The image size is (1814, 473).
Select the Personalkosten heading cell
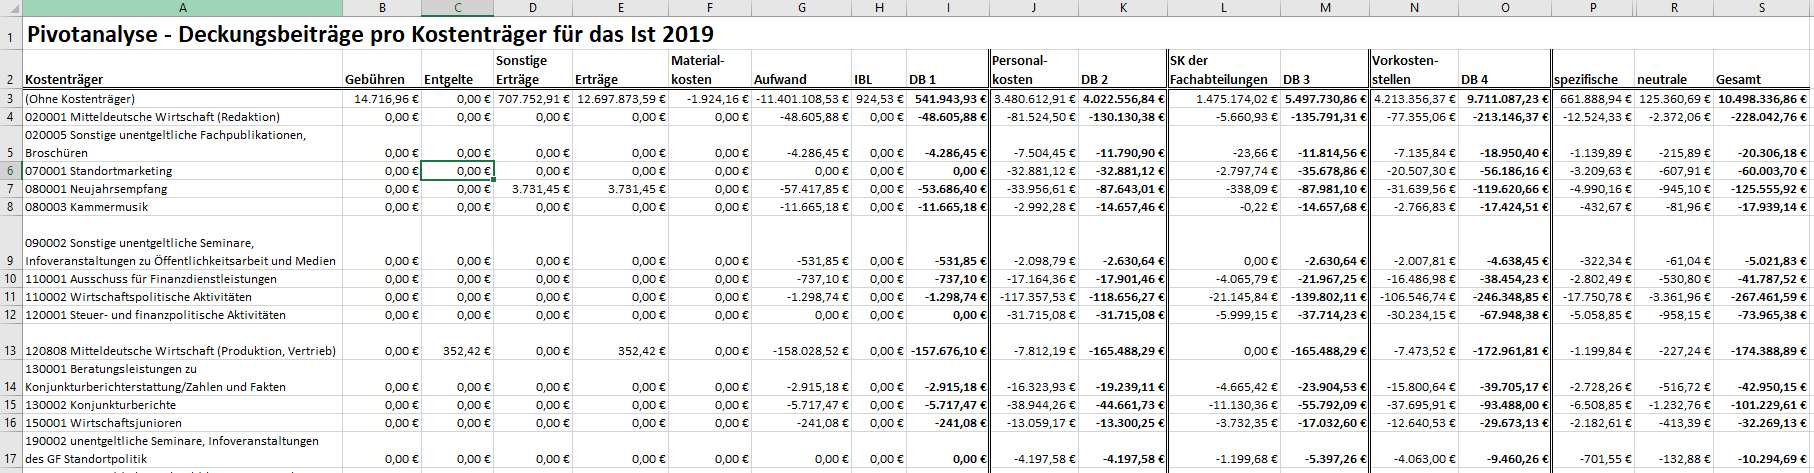(1019, 69)
